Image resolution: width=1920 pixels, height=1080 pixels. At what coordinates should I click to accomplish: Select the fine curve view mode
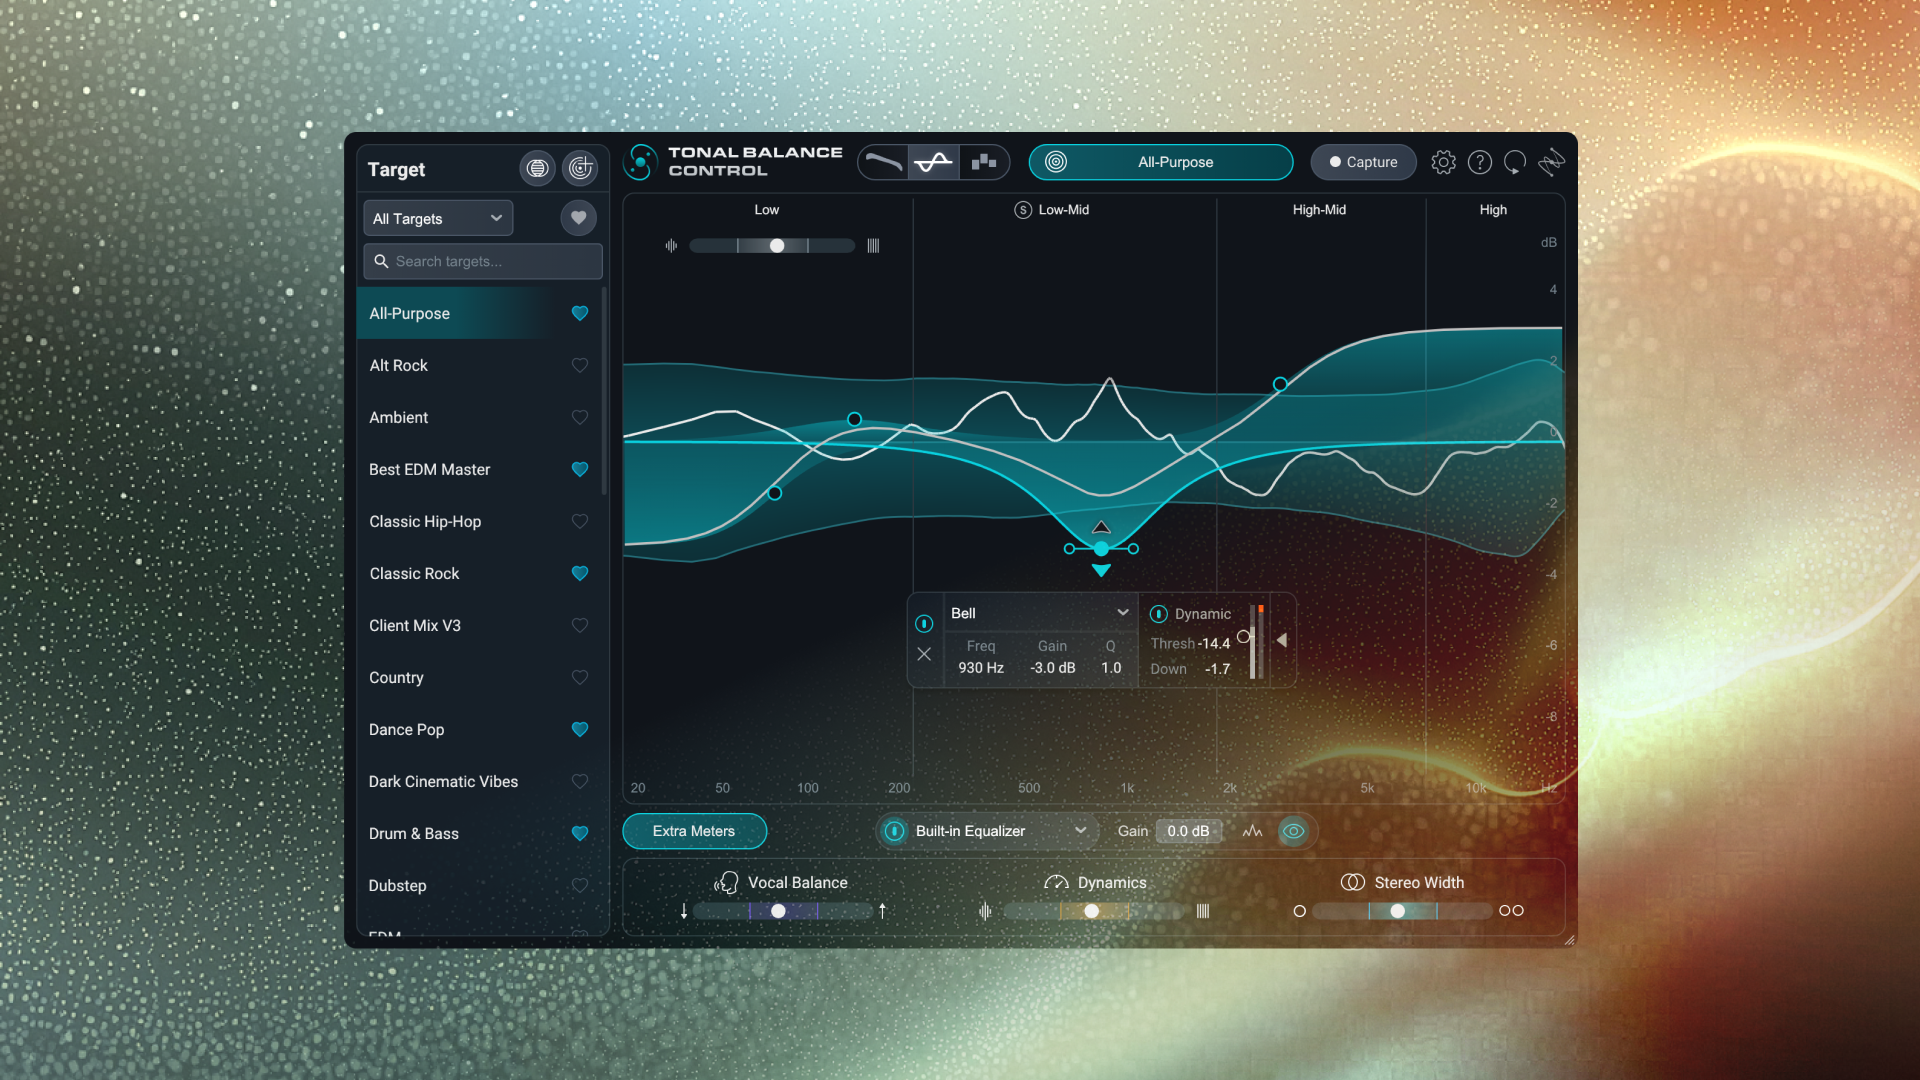point(934,162)
